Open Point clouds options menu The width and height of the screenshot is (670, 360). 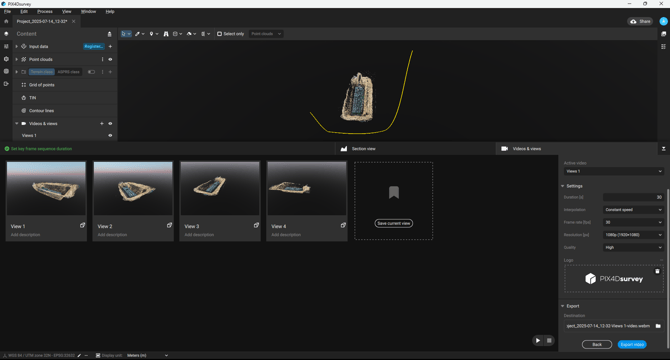(x=102, y=59)
